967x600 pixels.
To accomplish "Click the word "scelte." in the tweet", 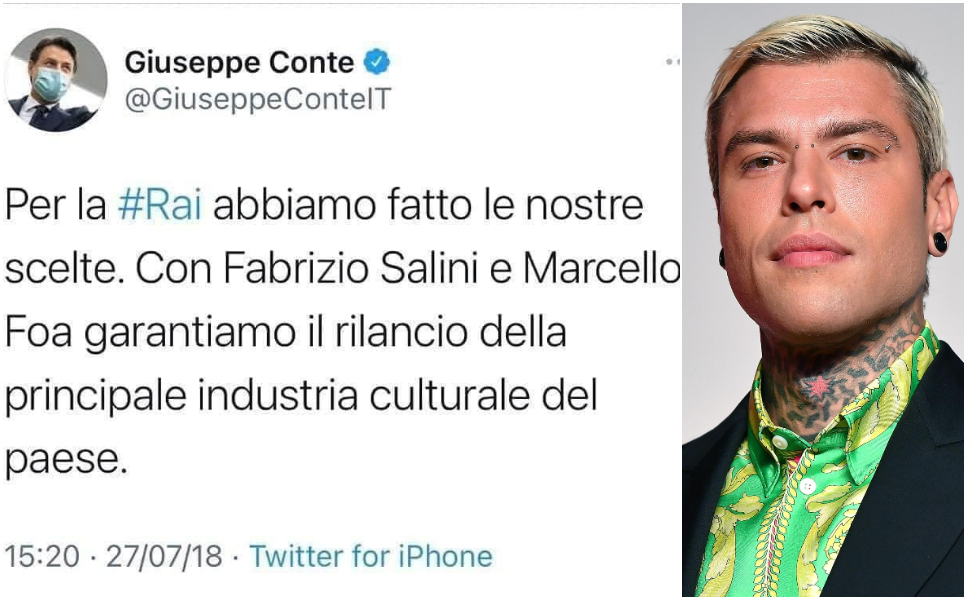I will point(61,270).
